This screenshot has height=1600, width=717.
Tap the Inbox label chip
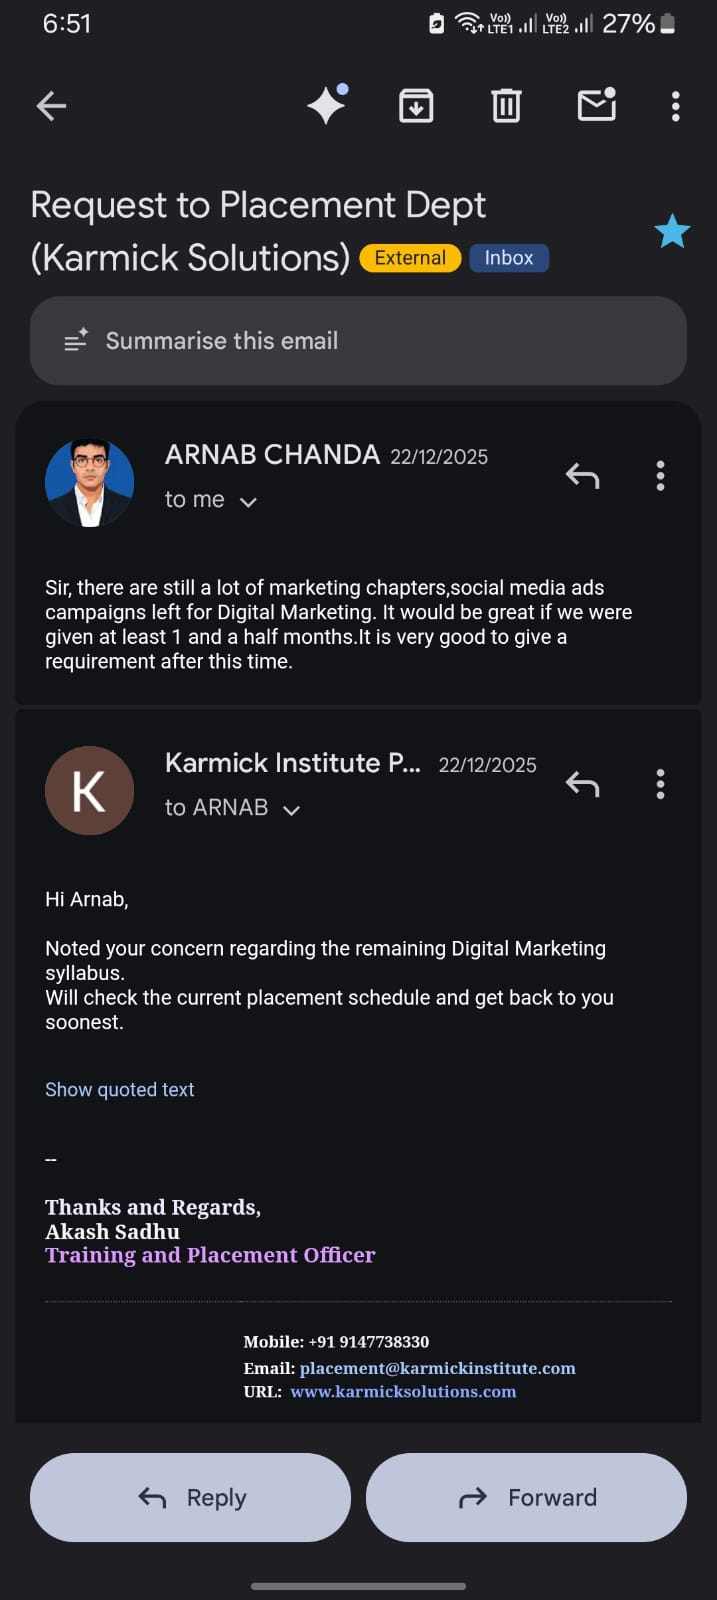(509, 258)
